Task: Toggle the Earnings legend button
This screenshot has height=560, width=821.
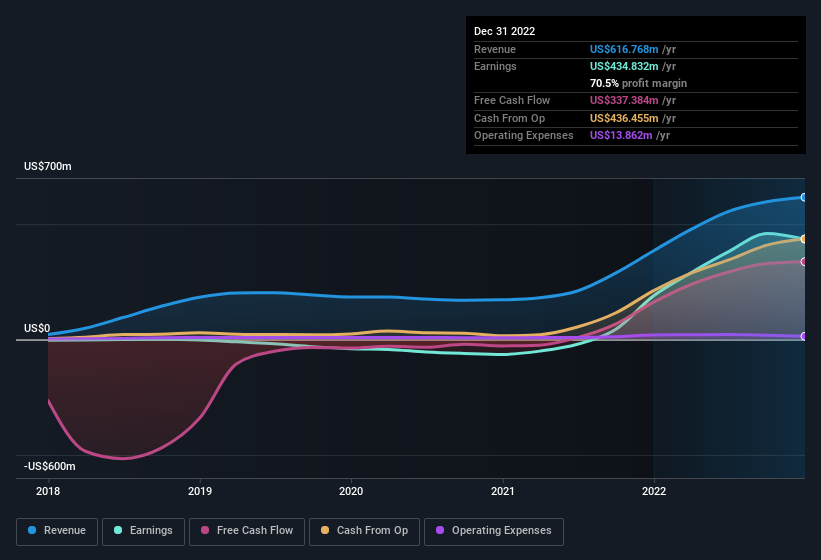Action: (143, 531)
